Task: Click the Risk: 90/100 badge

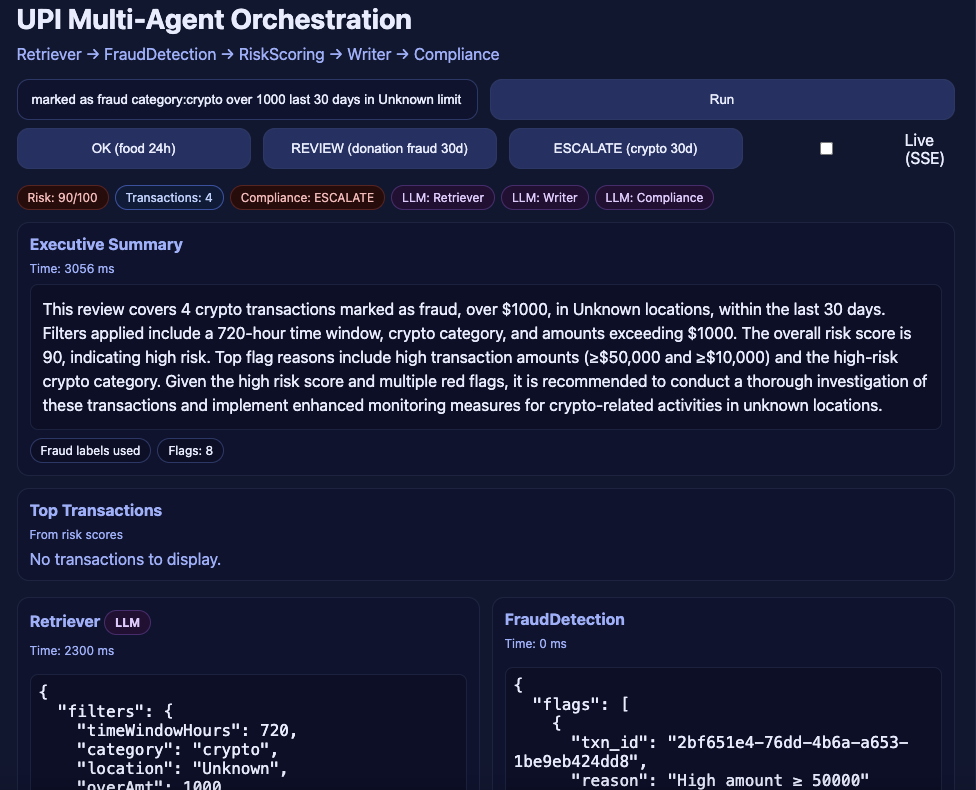Action: pos(62,198)
